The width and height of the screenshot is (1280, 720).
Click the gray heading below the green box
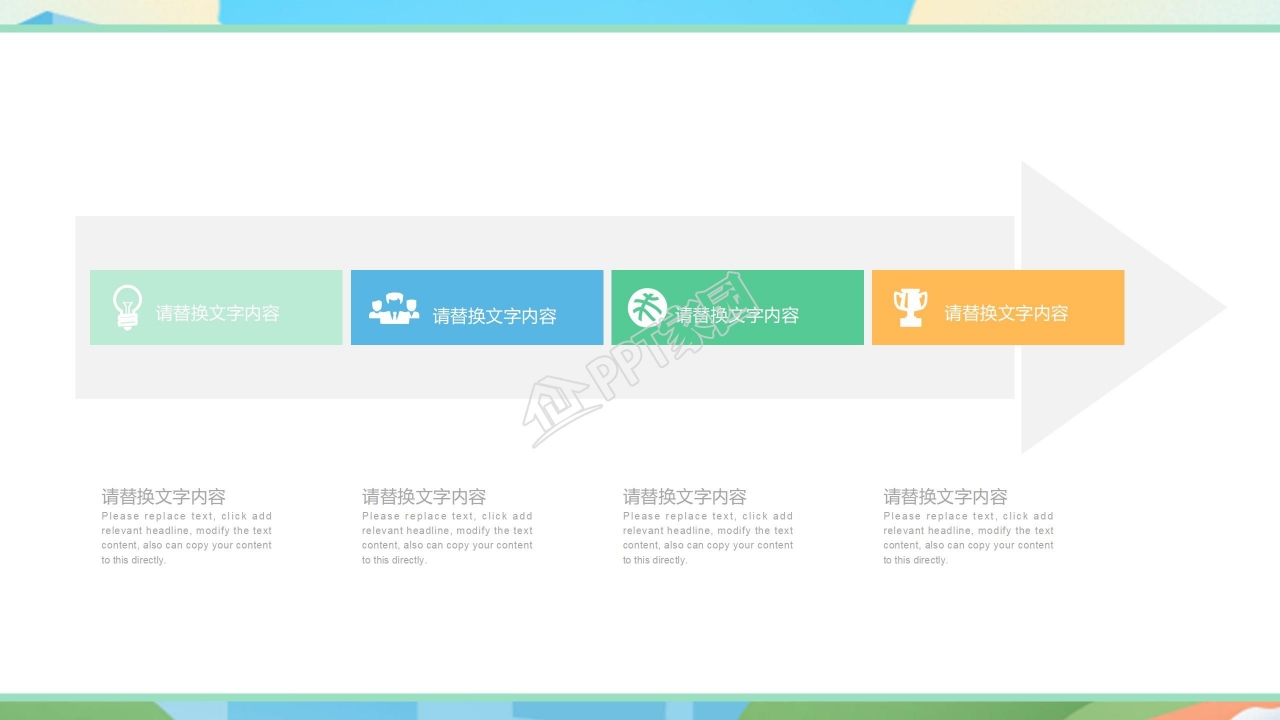pyautogui.click(x=685, y=496)
